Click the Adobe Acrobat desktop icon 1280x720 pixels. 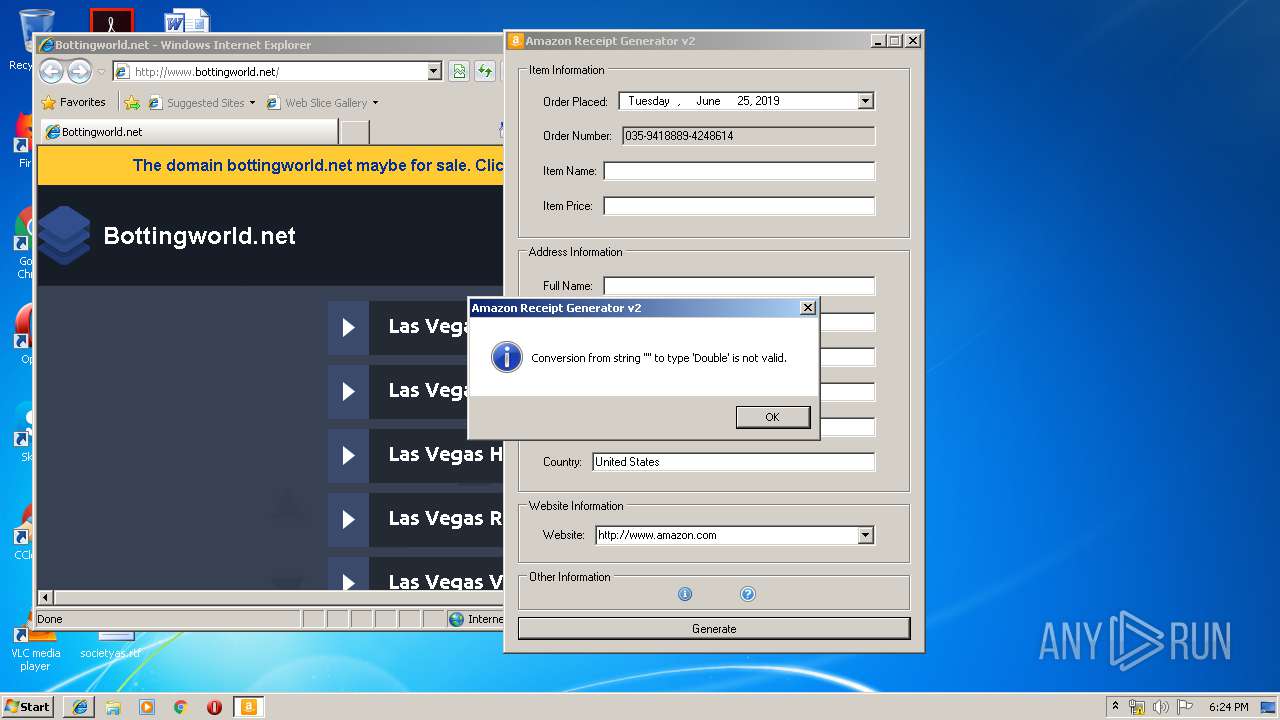111,20
